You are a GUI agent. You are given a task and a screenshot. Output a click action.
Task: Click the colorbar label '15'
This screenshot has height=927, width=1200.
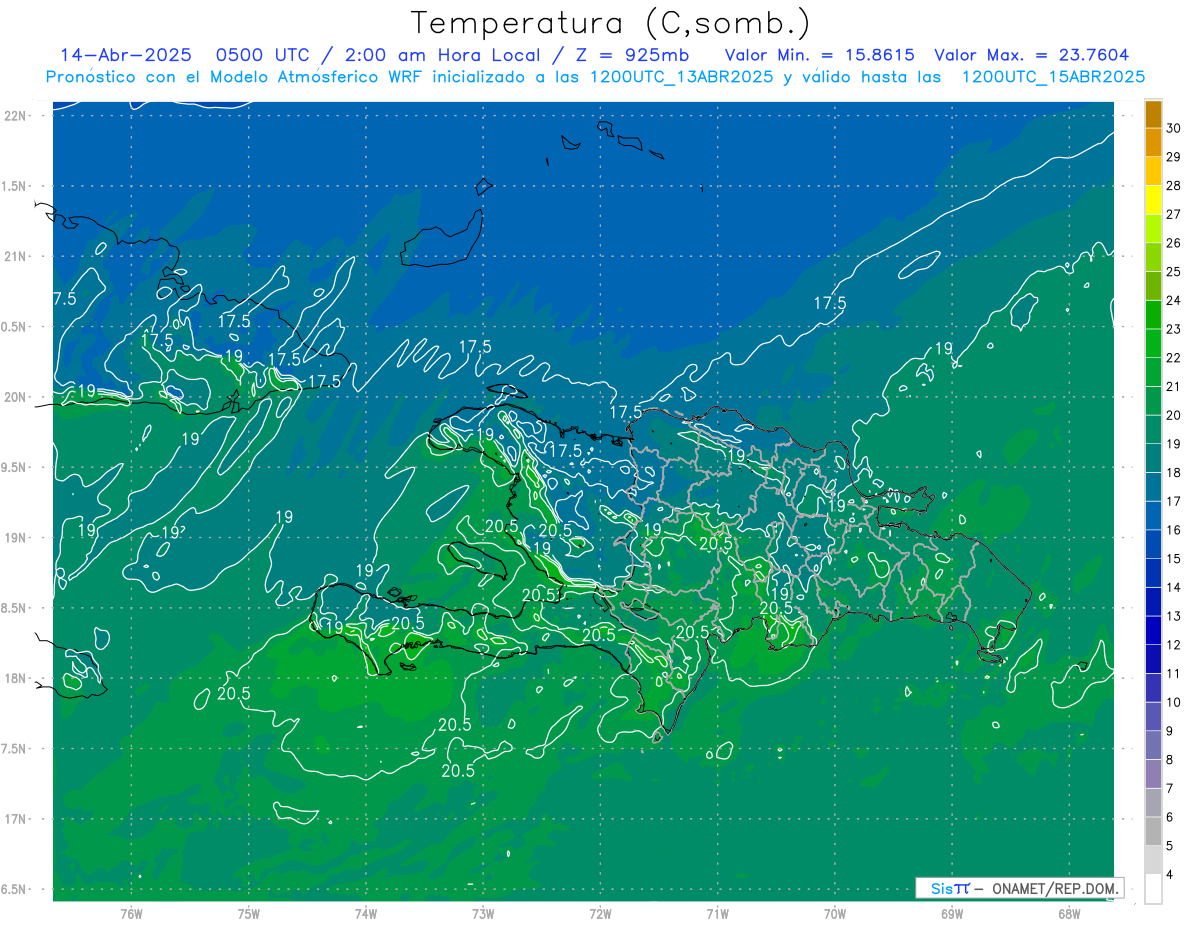point(1174,558)
